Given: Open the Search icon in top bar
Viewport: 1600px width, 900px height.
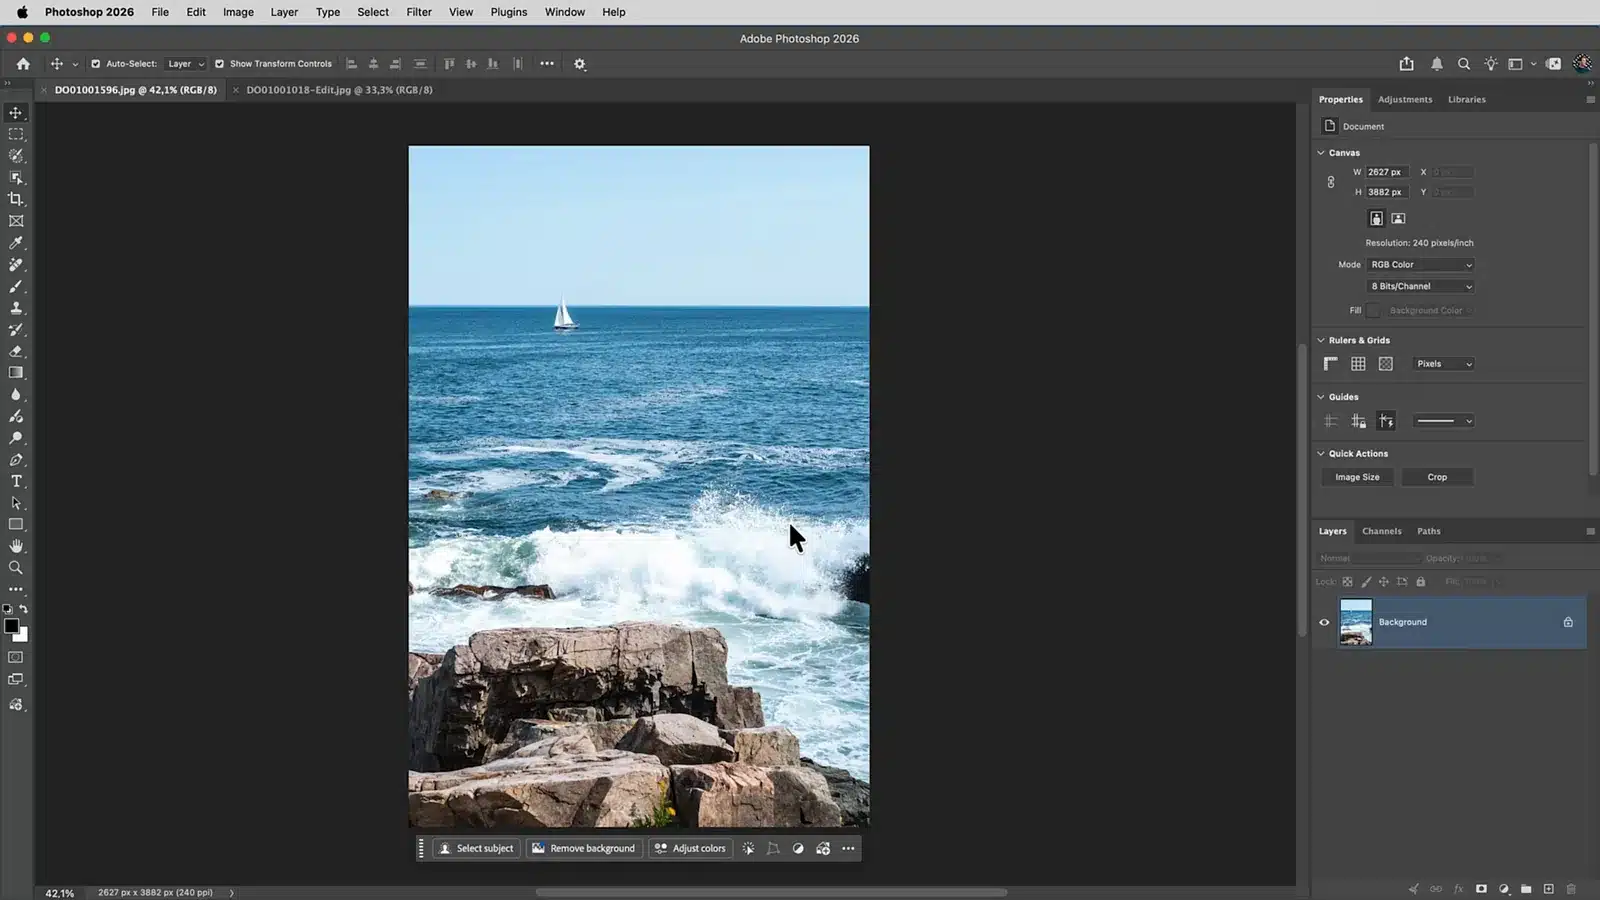Looking at the screenshot, I should point(1464,64).
